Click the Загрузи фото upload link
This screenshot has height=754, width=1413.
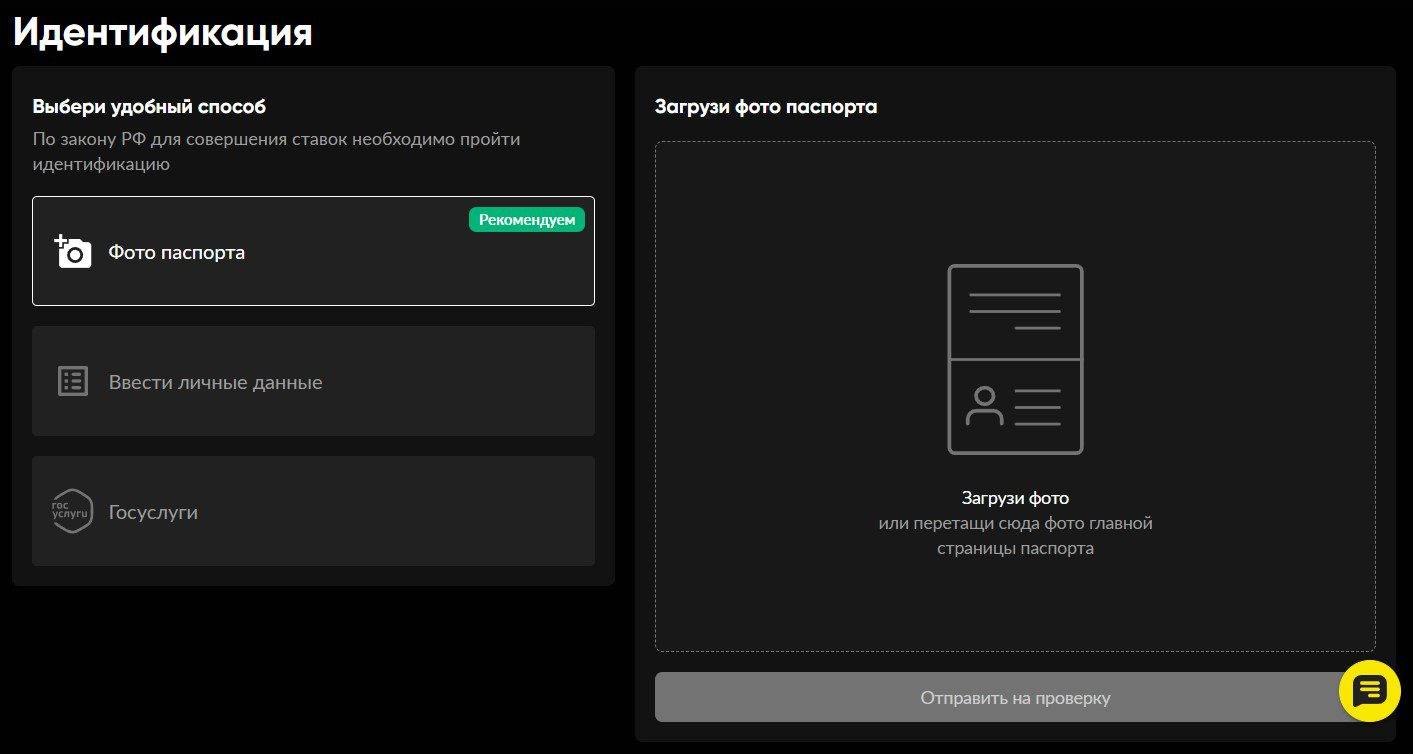pyautogui.click(x=1015, y=497)
